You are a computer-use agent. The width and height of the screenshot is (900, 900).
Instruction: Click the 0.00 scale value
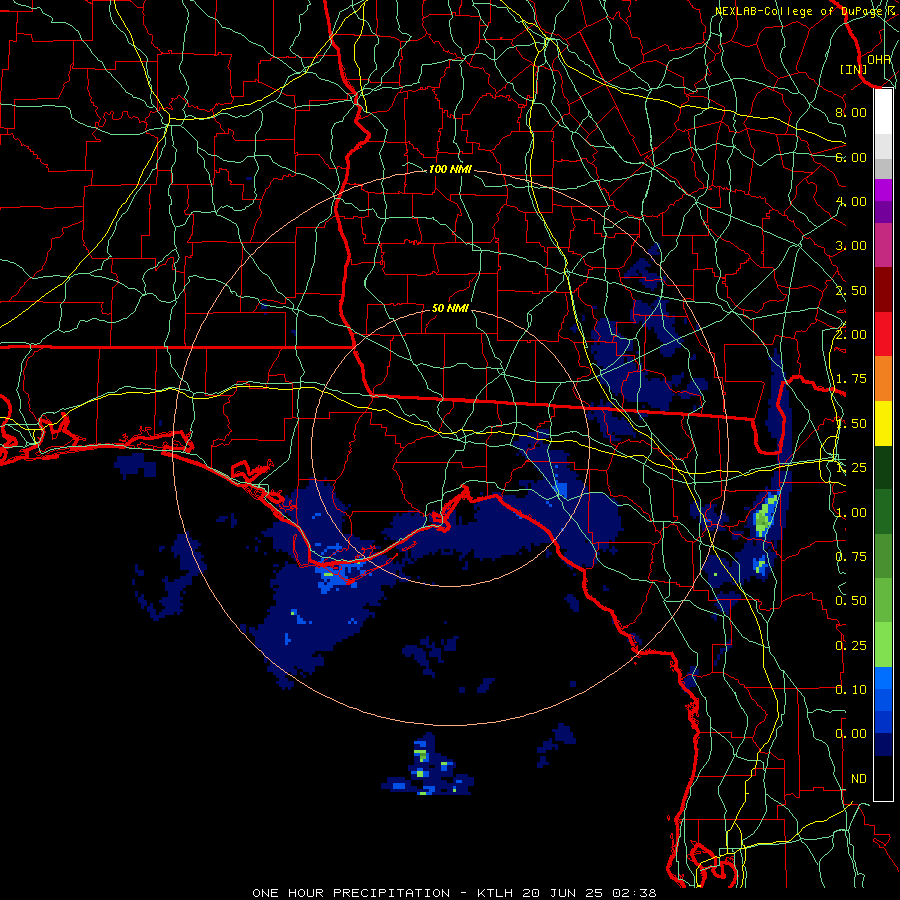click(851, 734)
